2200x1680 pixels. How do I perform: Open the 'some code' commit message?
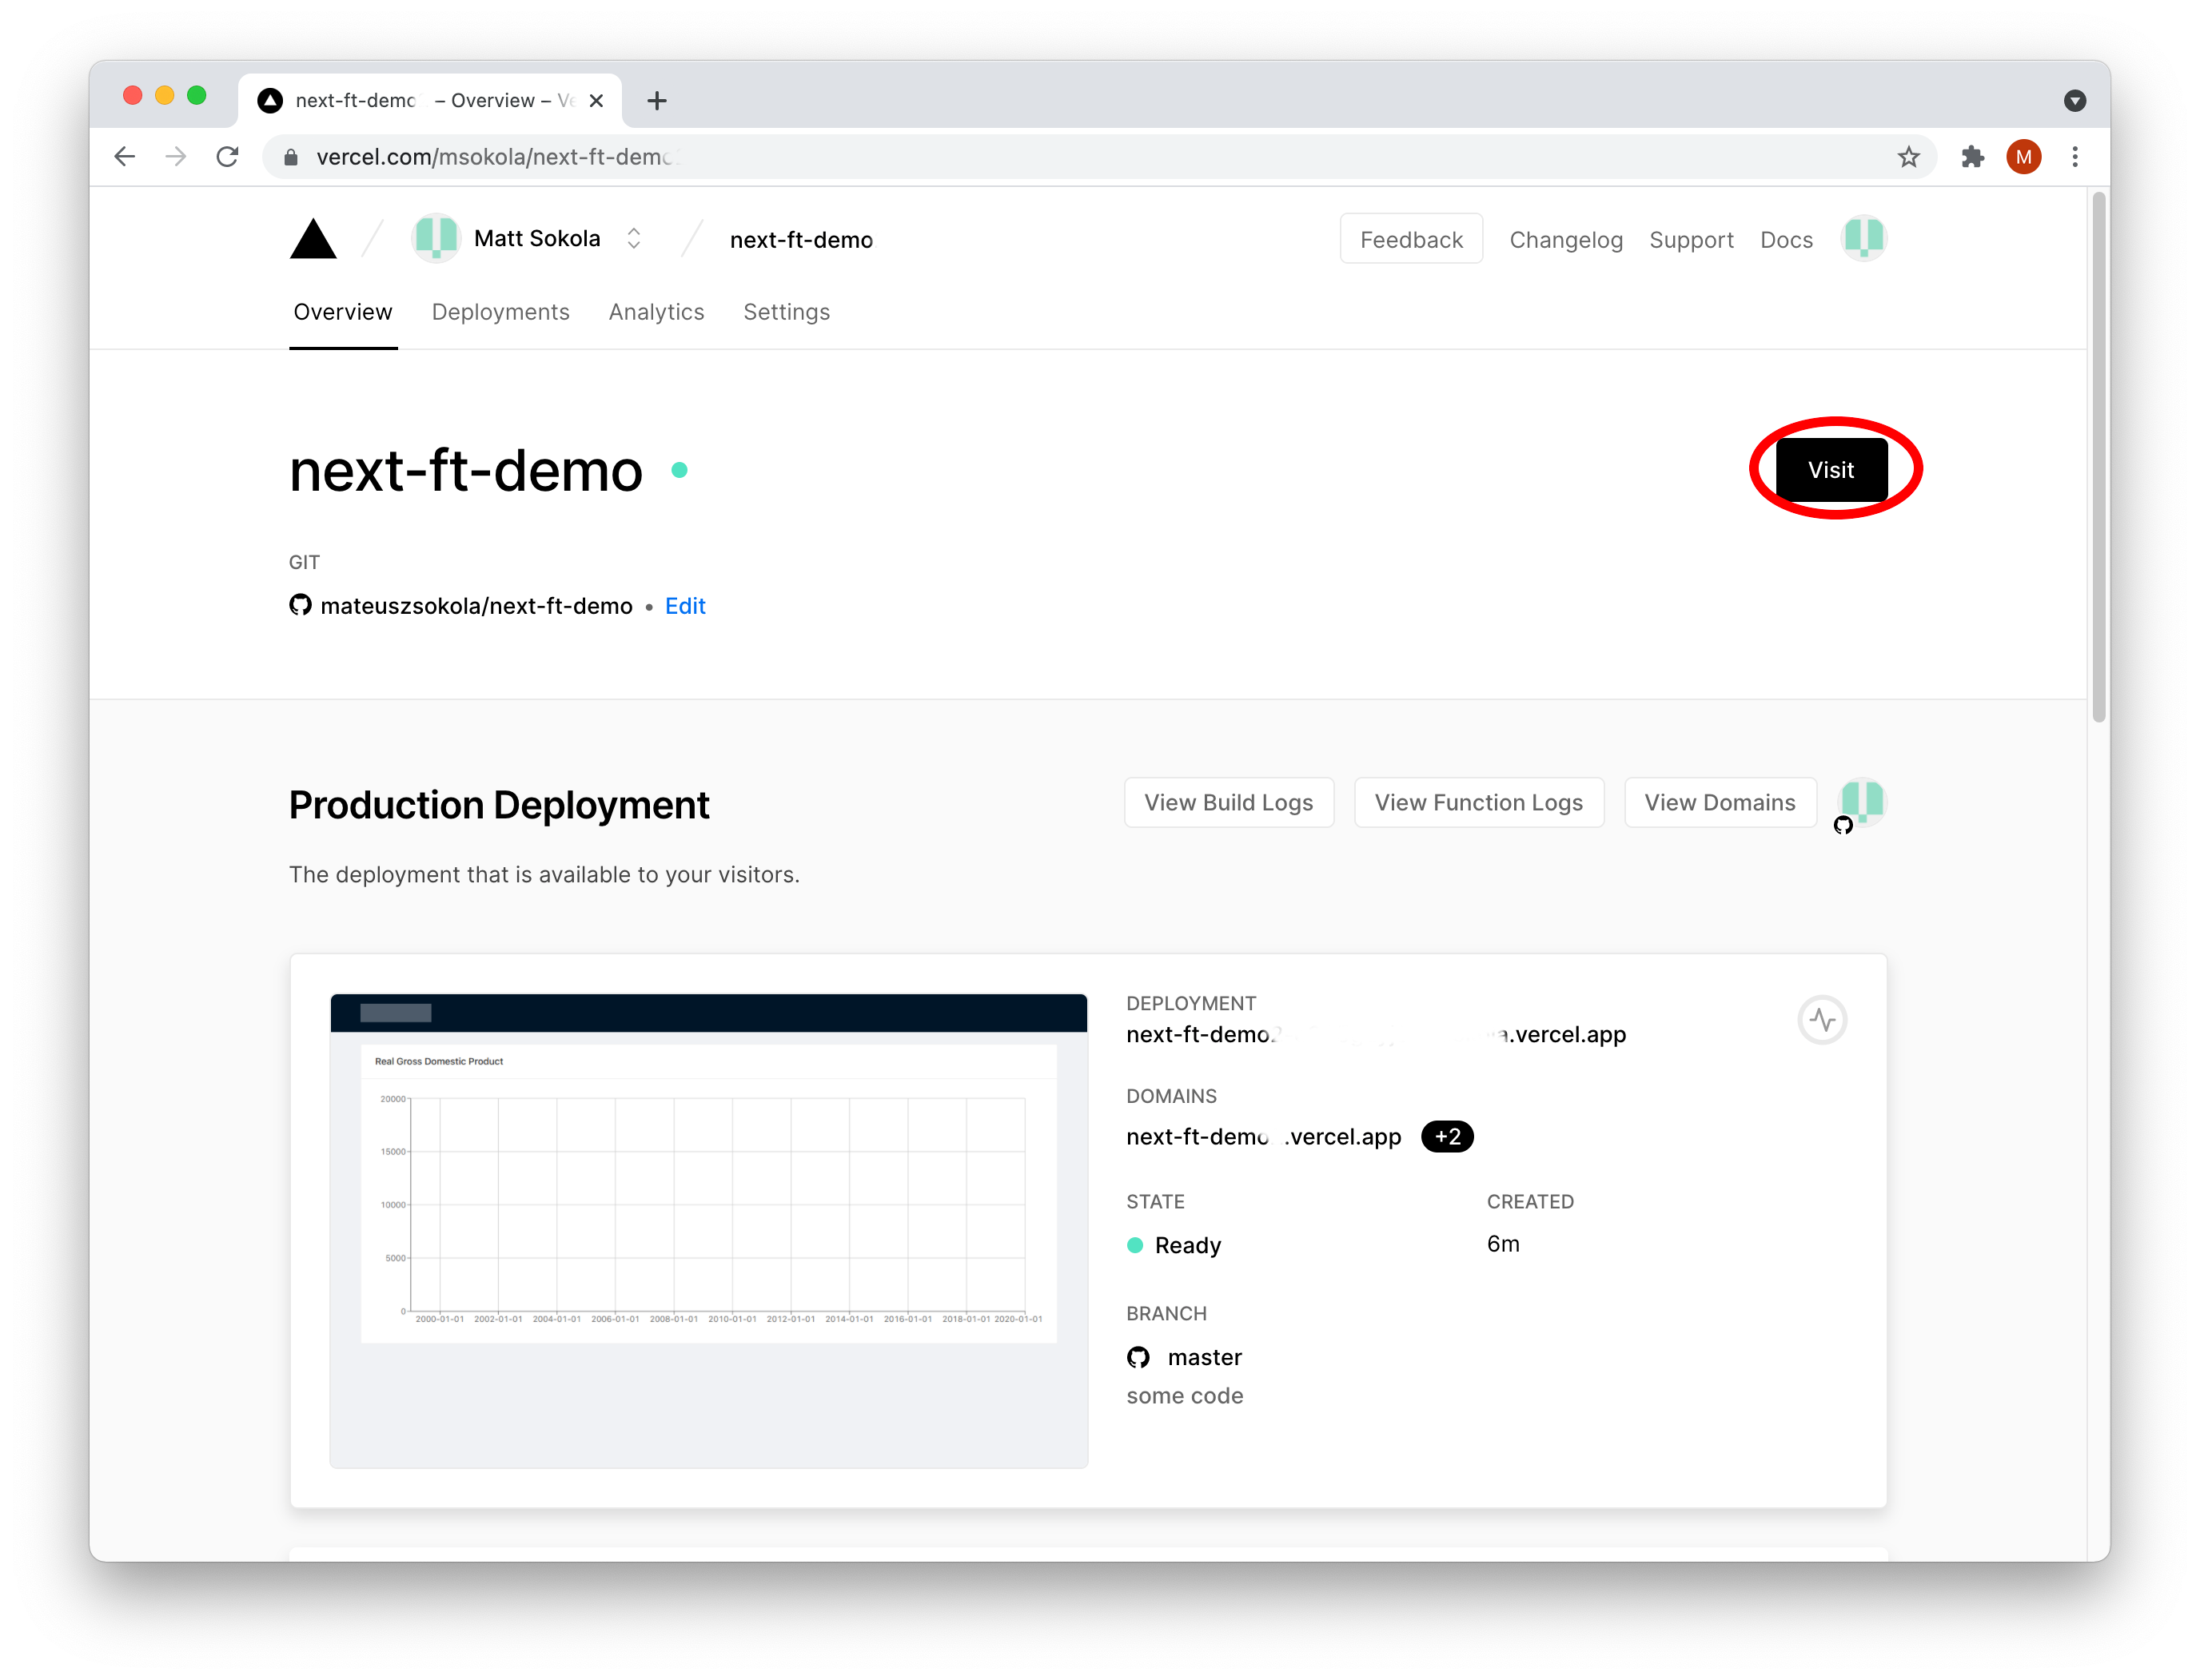(x=1185, y=1396)
